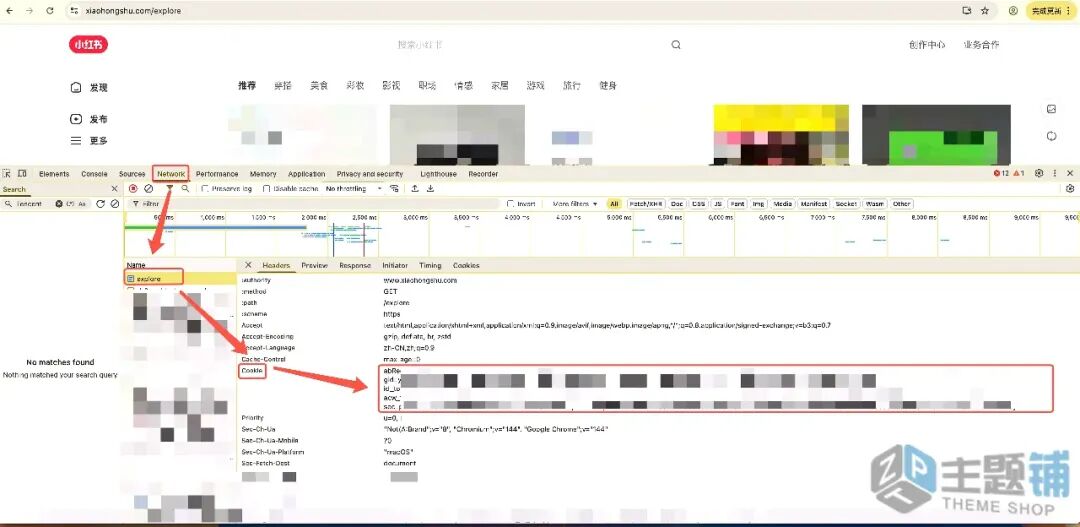Viewport: 1080px width, 527px height.
Task: Open 发现 in the left sidebar
Action: click(x=90, y=87)
